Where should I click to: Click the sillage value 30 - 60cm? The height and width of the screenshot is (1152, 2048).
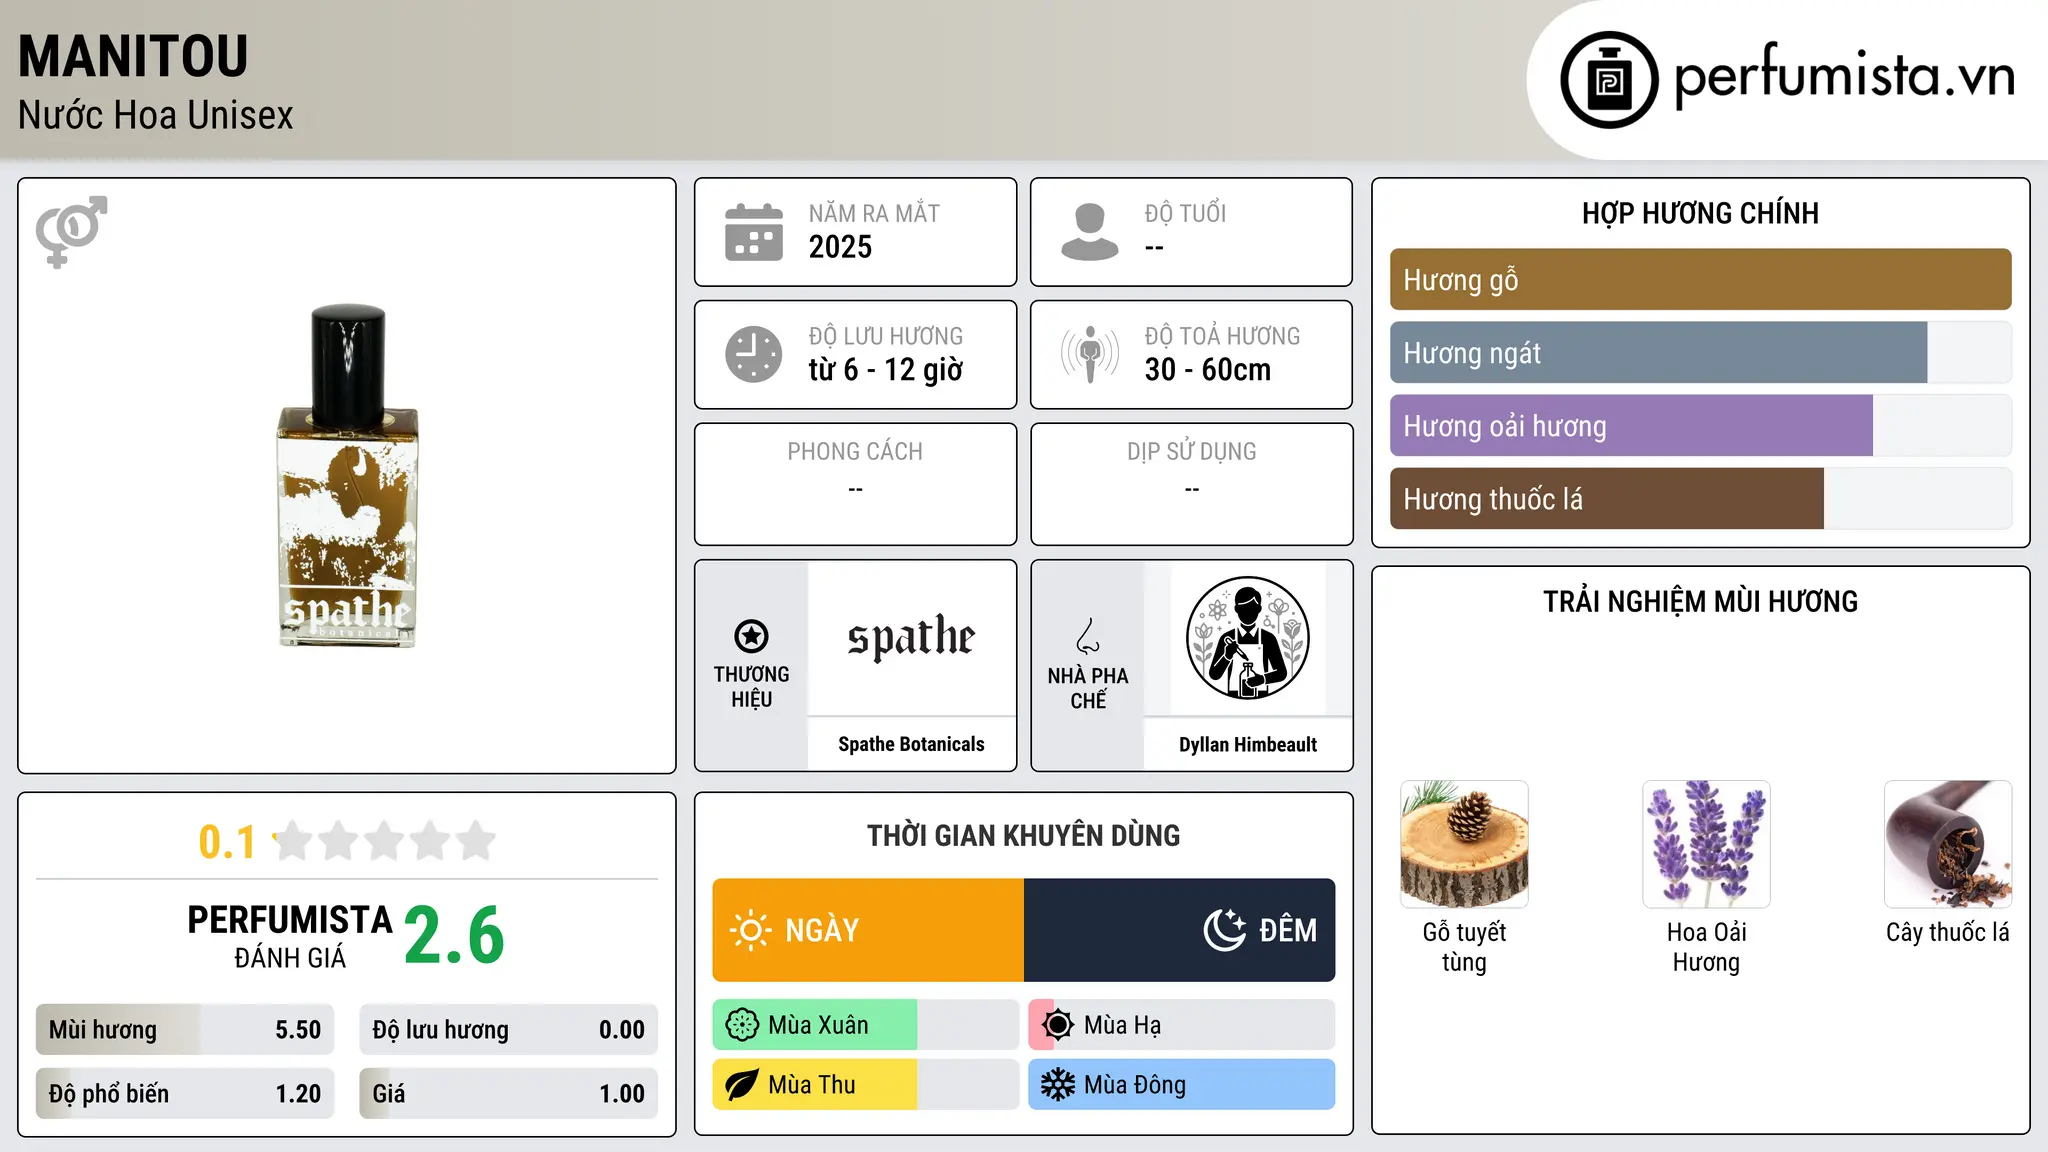(x=1208, y=370)
